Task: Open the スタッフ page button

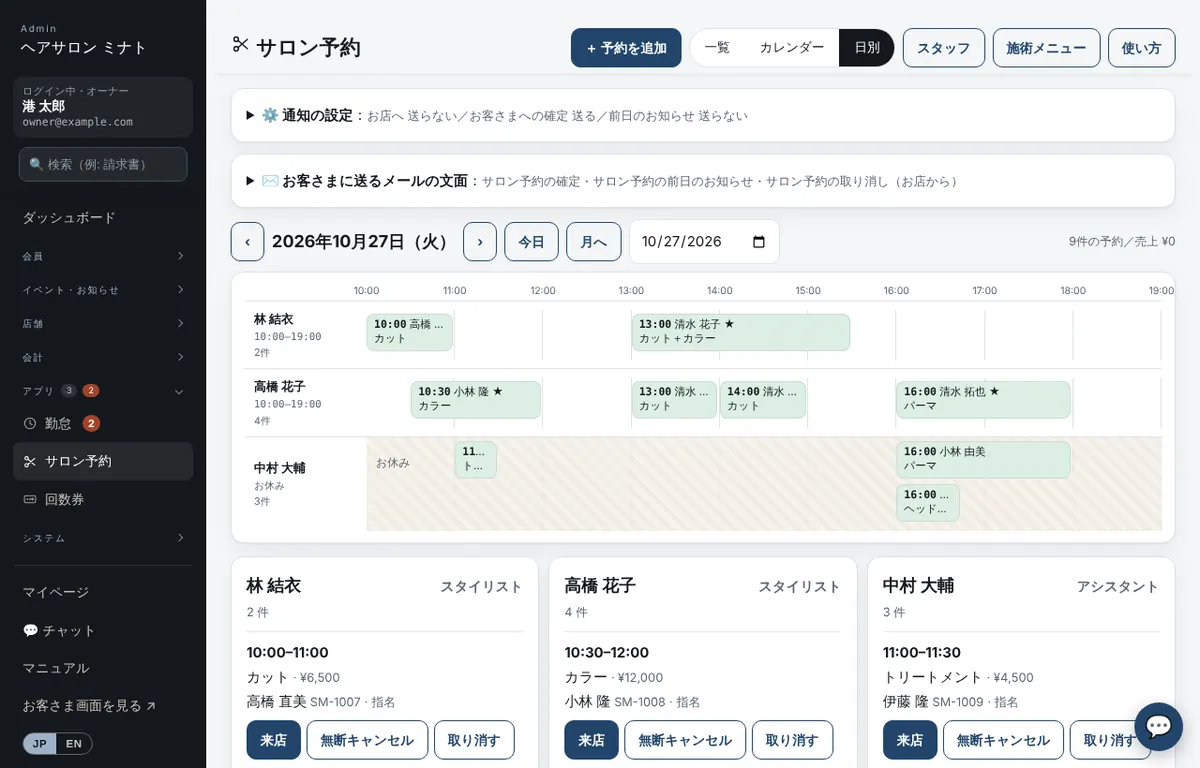Action: click(944, 47)
